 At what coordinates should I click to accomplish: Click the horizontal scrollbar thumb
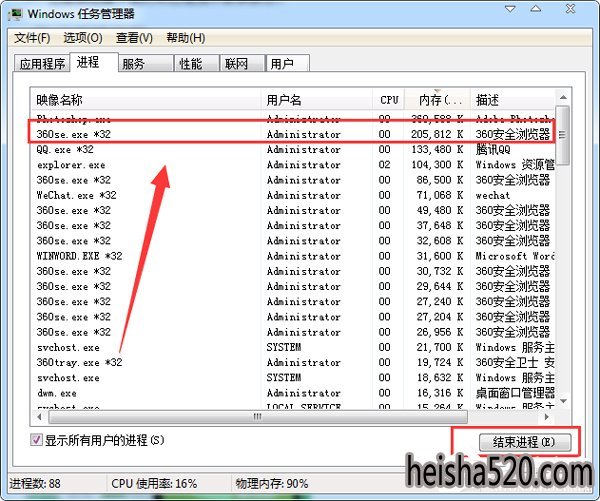(258, 416)
